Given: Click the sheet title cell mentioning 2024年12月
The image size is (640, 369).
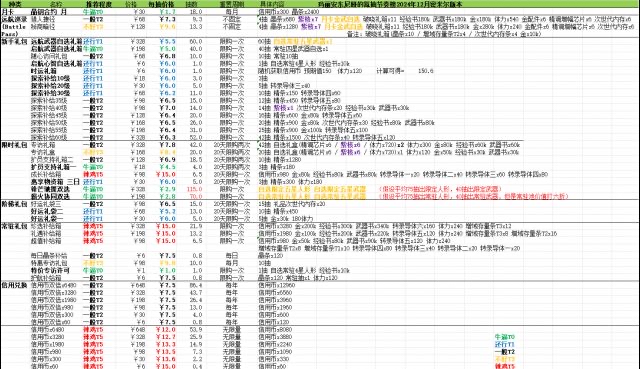Looking at the screenshot, I should (390, 4).
